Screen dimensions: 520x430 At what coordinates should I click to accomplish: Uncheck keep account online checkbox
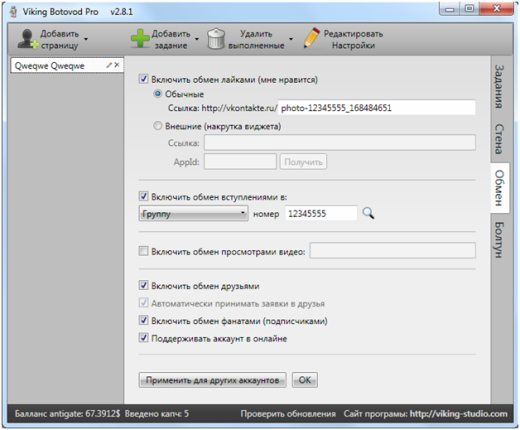143,338
